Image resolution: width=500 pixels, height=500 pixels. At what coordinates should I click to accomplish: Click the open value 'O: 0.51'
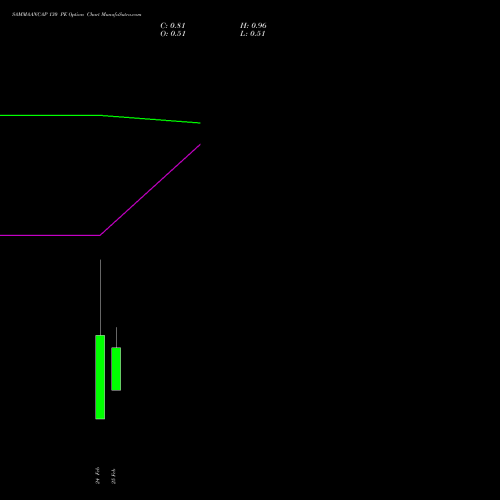[x=173, y=34]
